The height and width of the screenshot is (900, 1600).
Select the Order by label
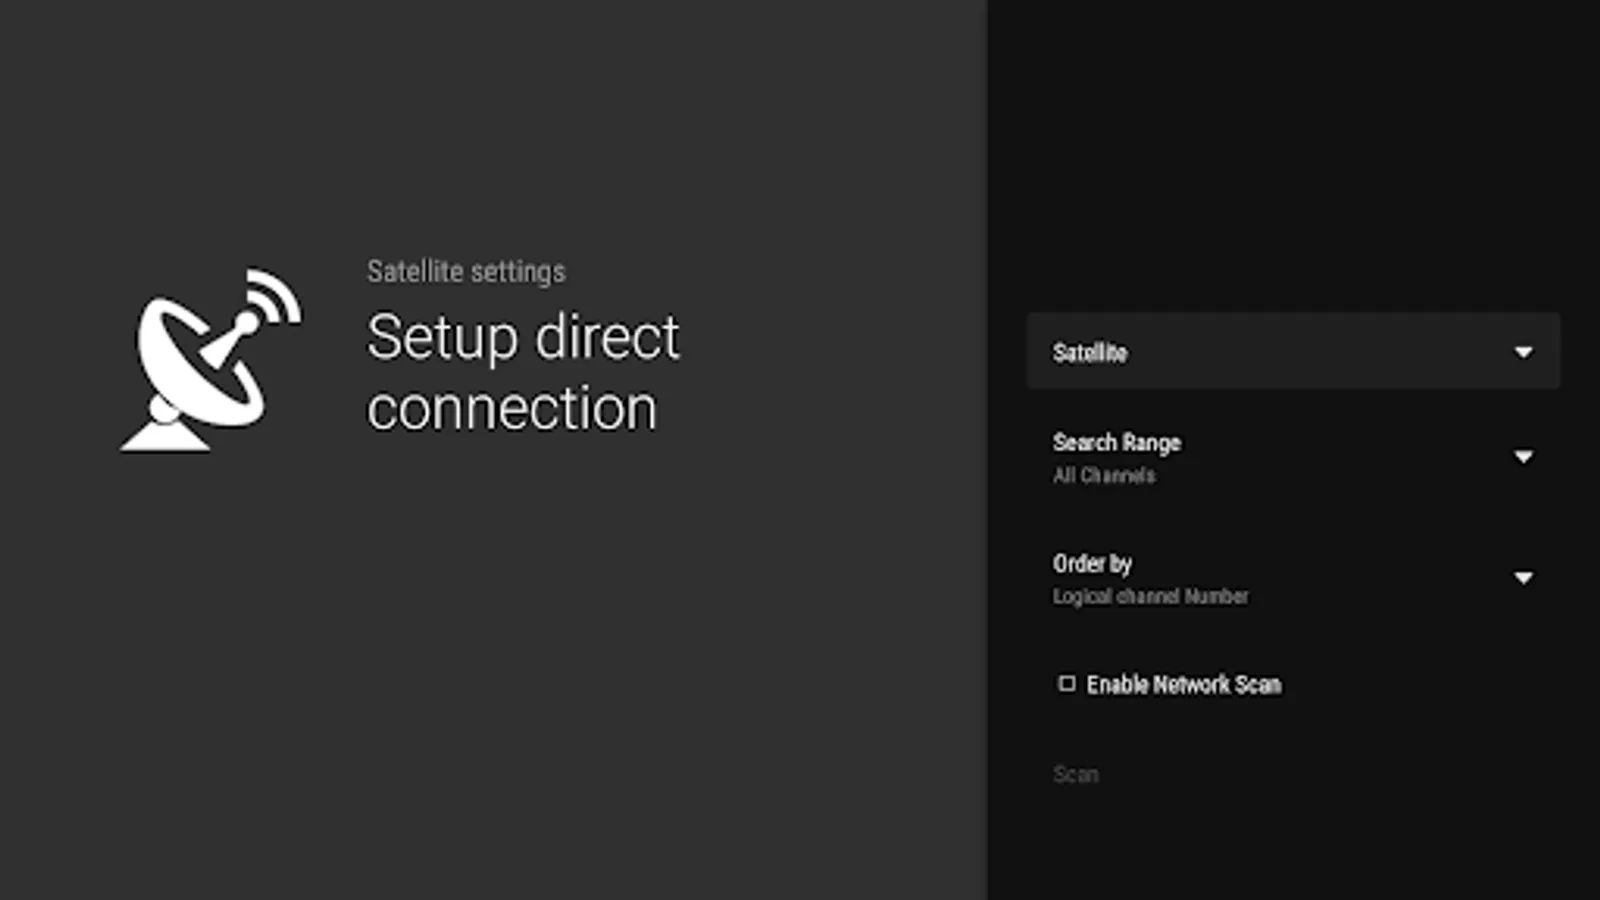(x=1092, y=564)
